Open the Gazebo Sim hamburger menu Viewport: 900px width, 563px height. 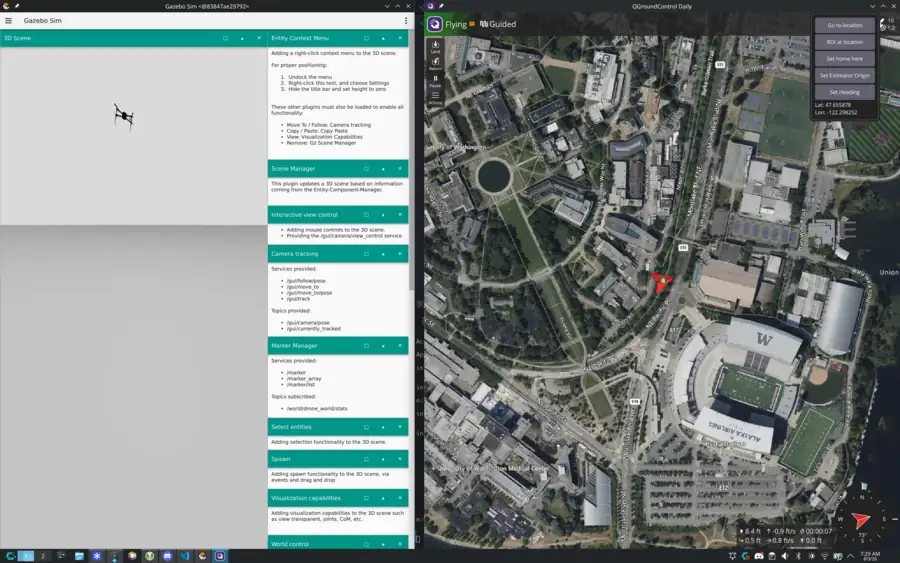[9, 21]
